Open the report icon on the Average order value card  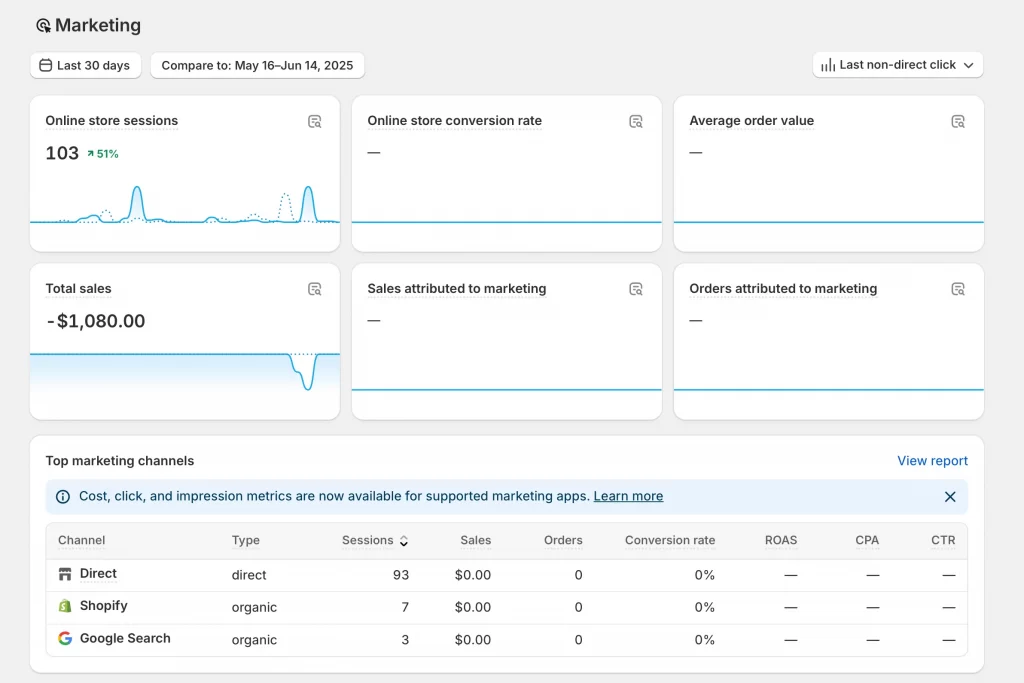(958, 121)
